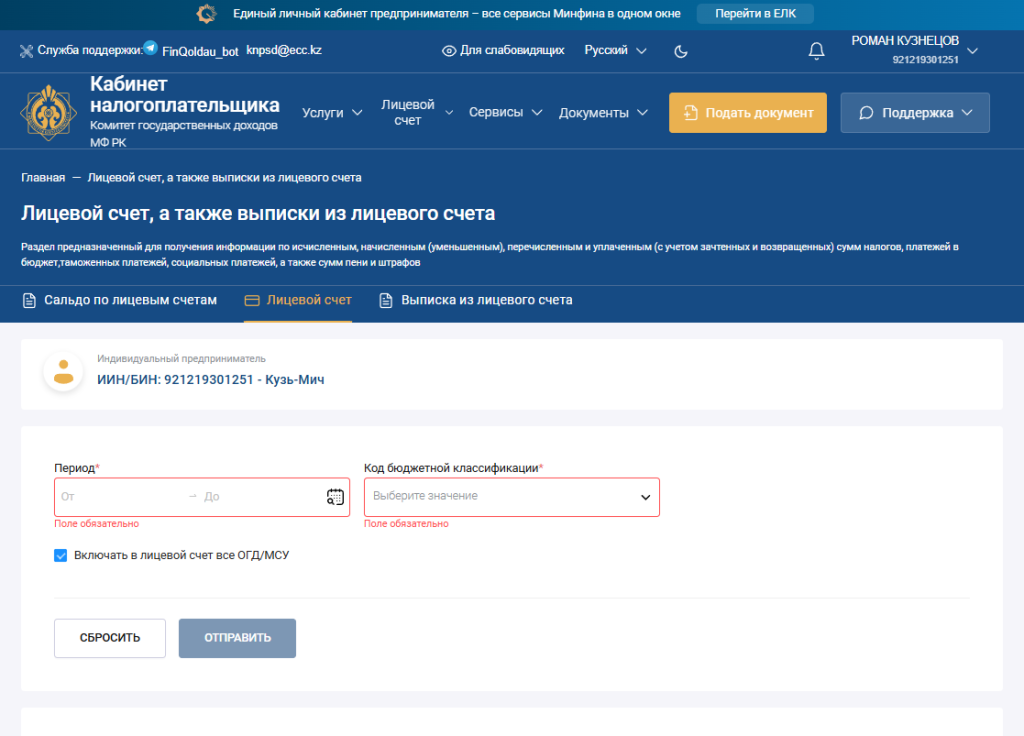1024x736 pixels.
Task: Switch to Выписка из лицевого счета tab
Action: pos(476,300)
